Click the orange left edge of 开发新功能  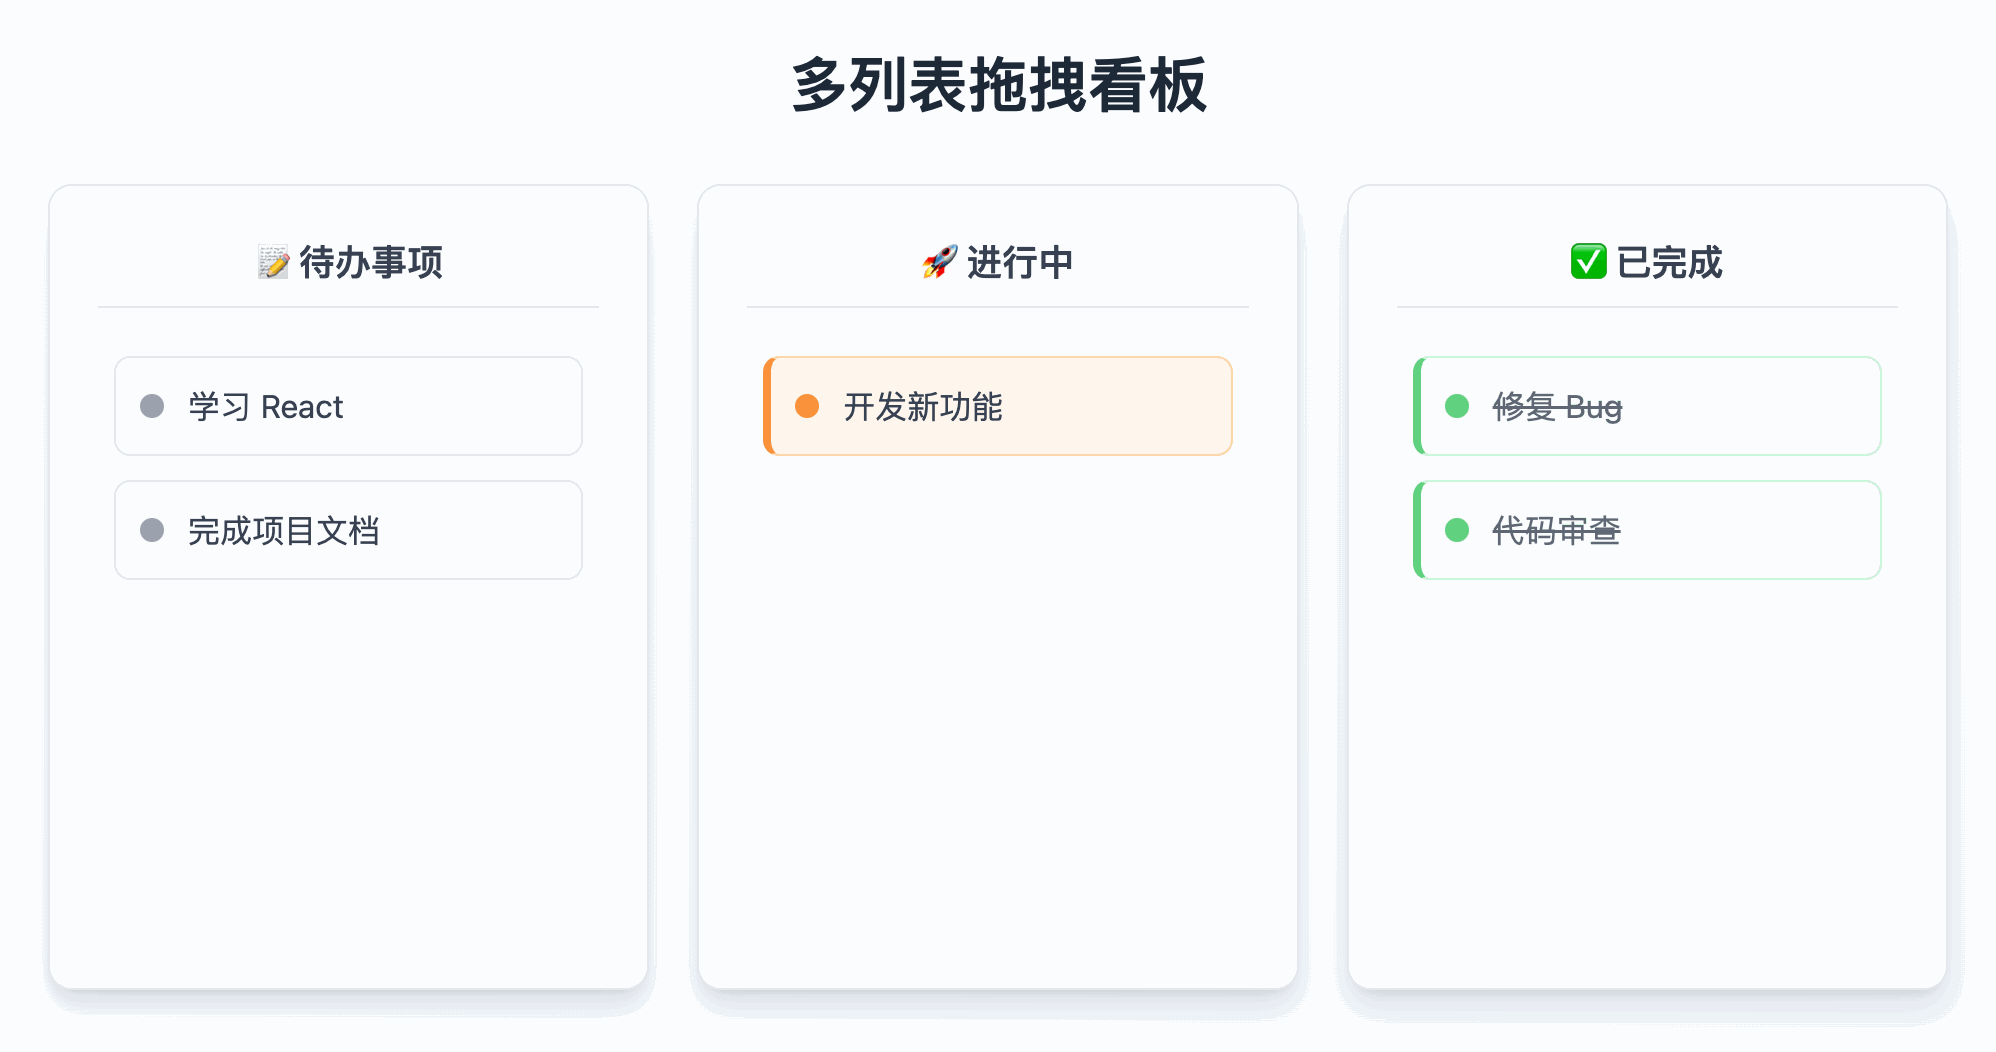coord(768,406)
